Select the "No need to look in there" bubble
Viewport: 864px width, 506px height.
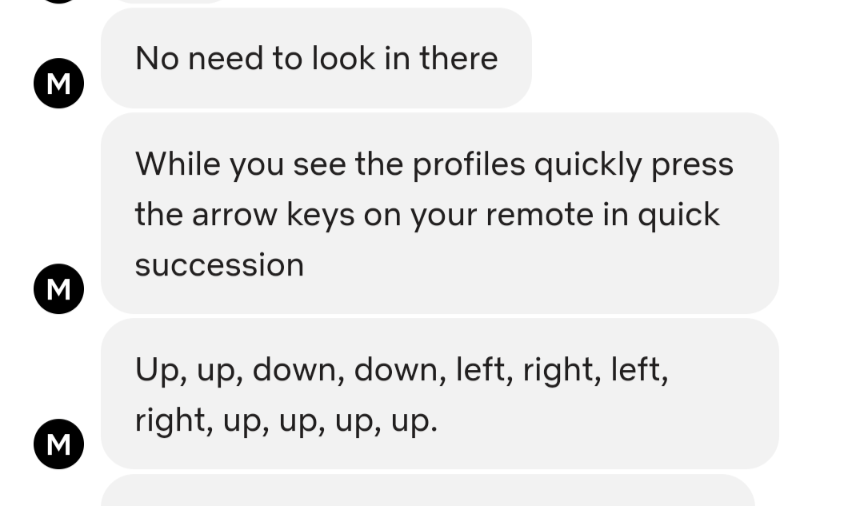316,58
